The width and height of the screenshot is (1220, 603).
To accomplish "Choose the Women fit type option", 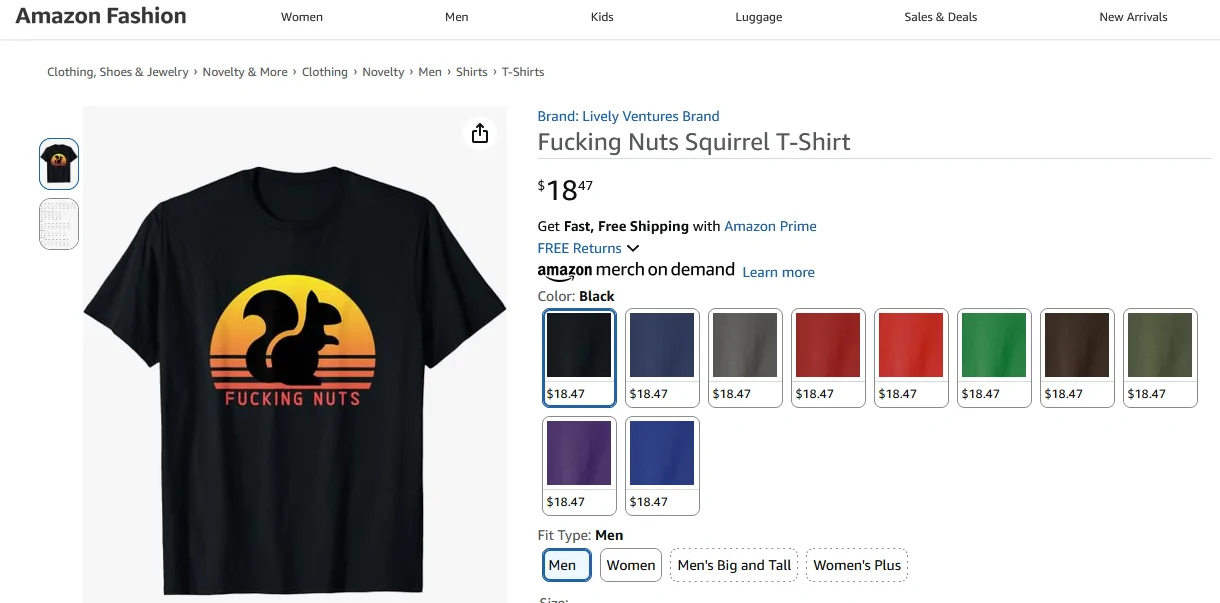I will 631,565.
